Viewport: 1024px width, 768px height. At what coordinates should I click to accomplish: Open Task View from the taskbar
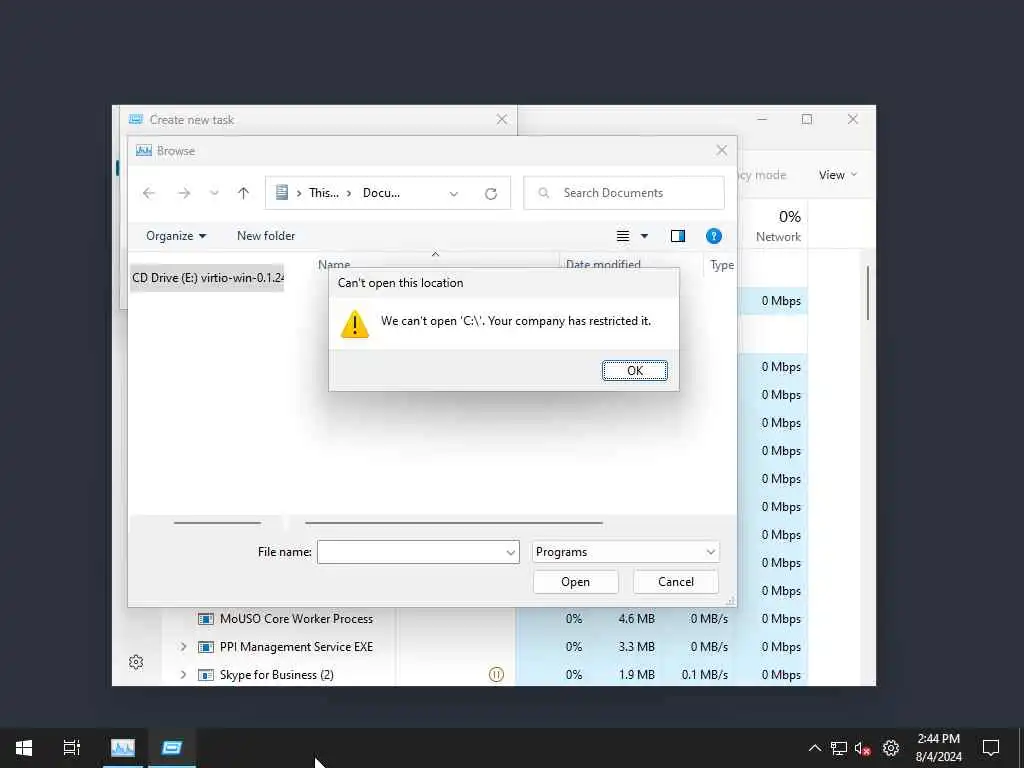[72, 748]
